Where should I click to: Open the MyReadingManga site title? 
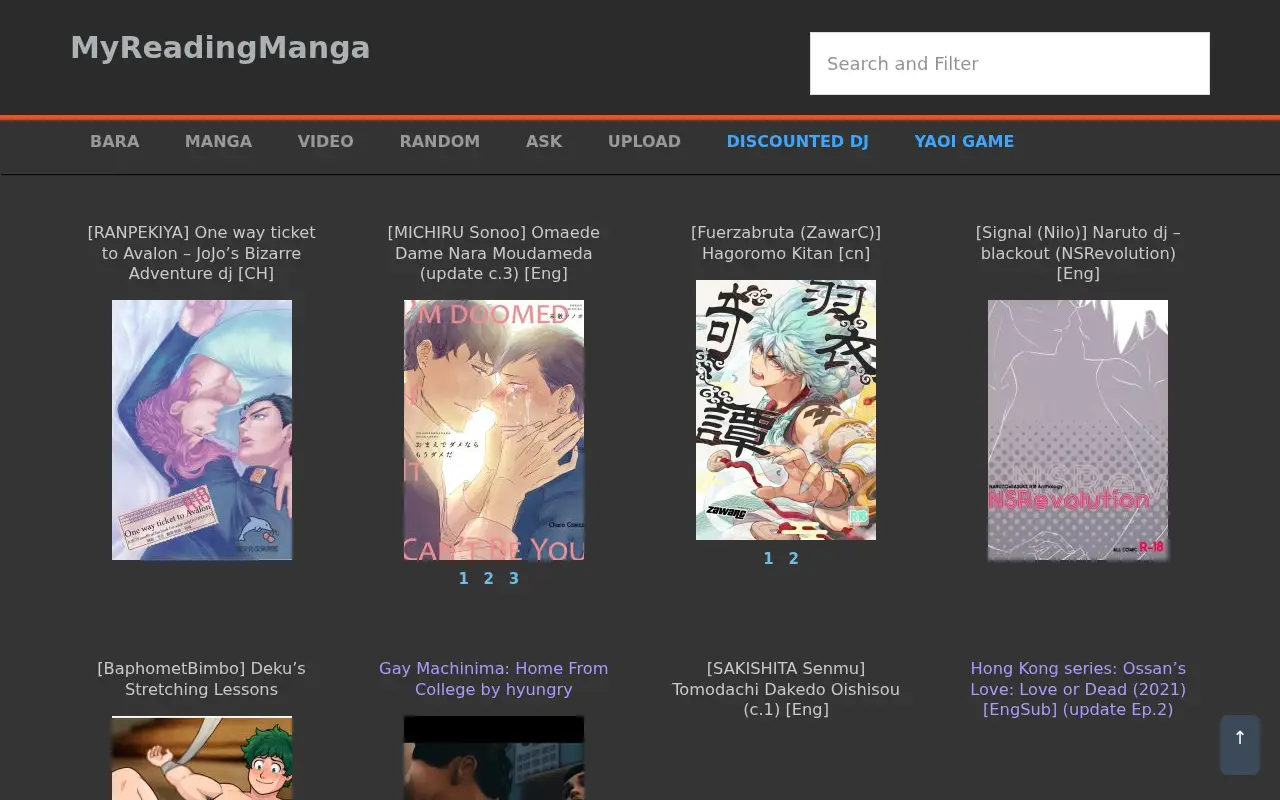tap(220, 47)
